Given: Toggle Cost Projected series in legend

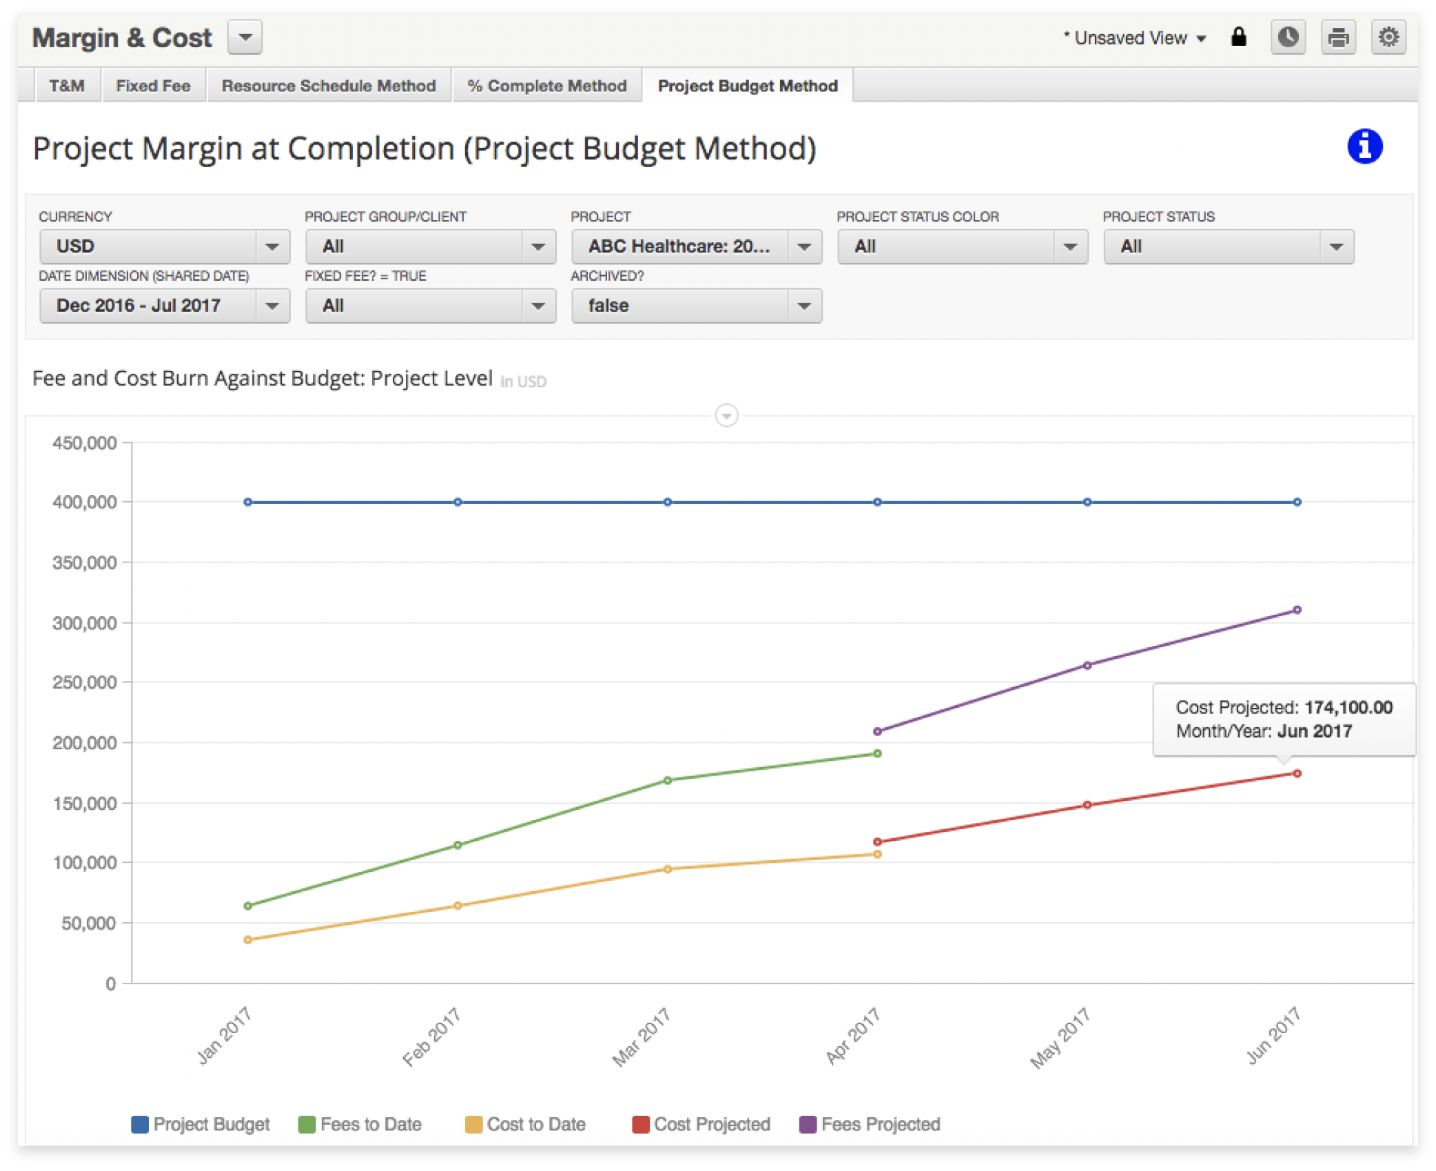Looking at the screenshot, I should tap(702, 1124).
